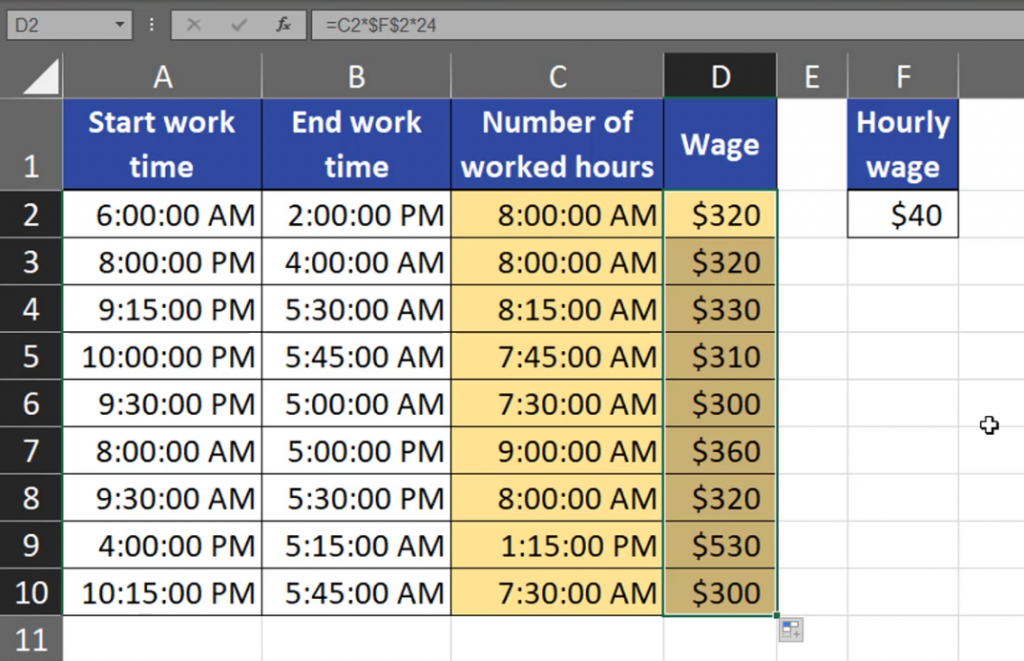The width and height of the screenshot is (1024, 661).
Task: Open the Name Box dropdown arrow
Action: (122, 26)
